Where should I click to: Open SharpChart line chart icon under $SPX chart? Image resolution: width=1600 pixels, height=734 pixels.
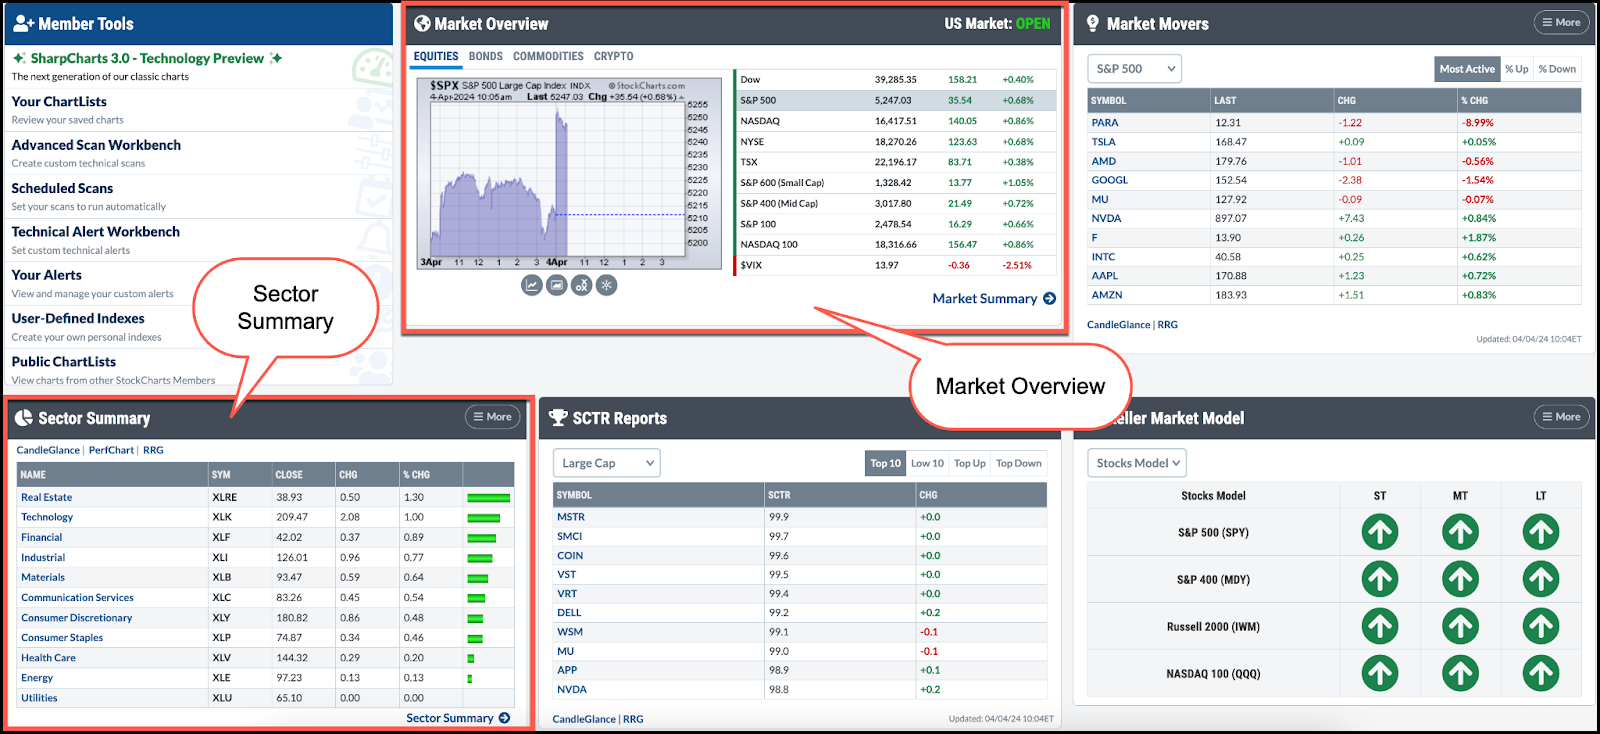(x=532, y=285)
